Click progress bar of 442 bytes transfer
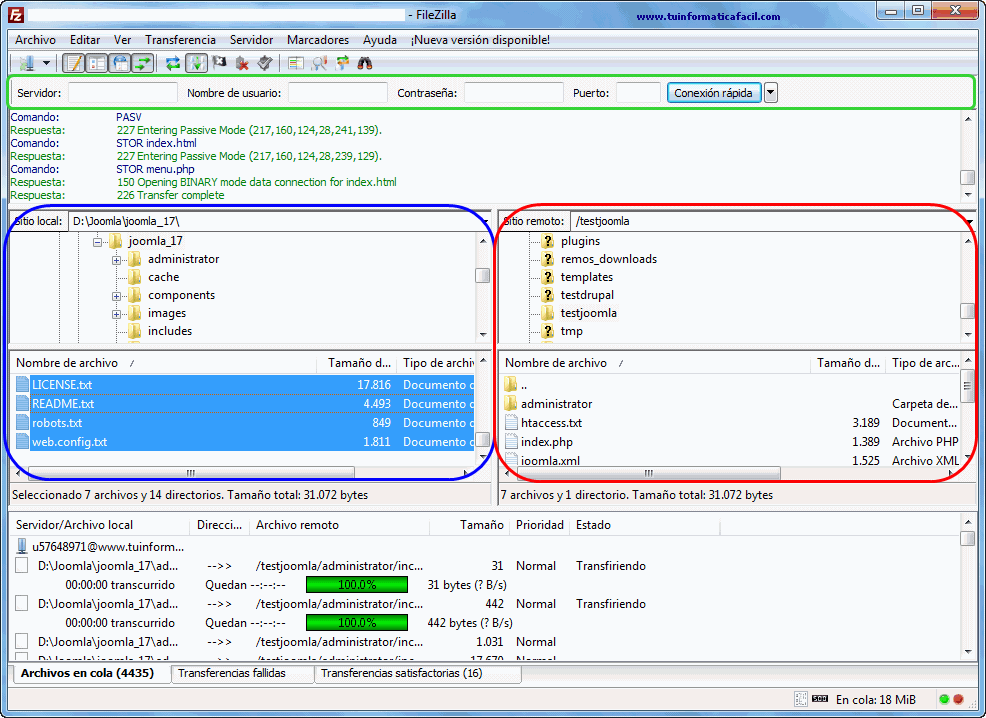Image resolution: width=986 pixels, height=718 pixels. tap(357, 622)
